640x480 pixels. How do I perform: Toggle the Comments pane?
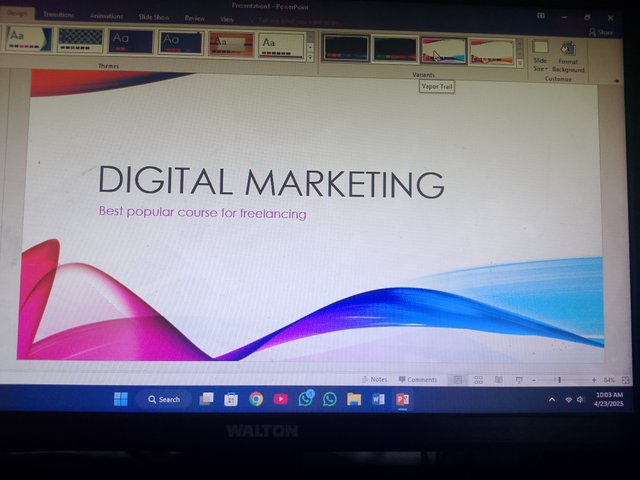click(x=418, y=380)
